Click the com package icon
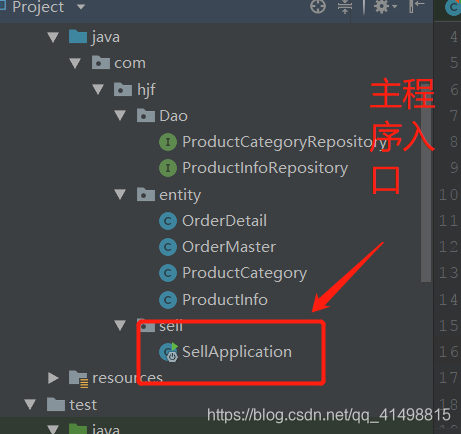This screenshot has width=461, height=434. click(x=101, y=63)
